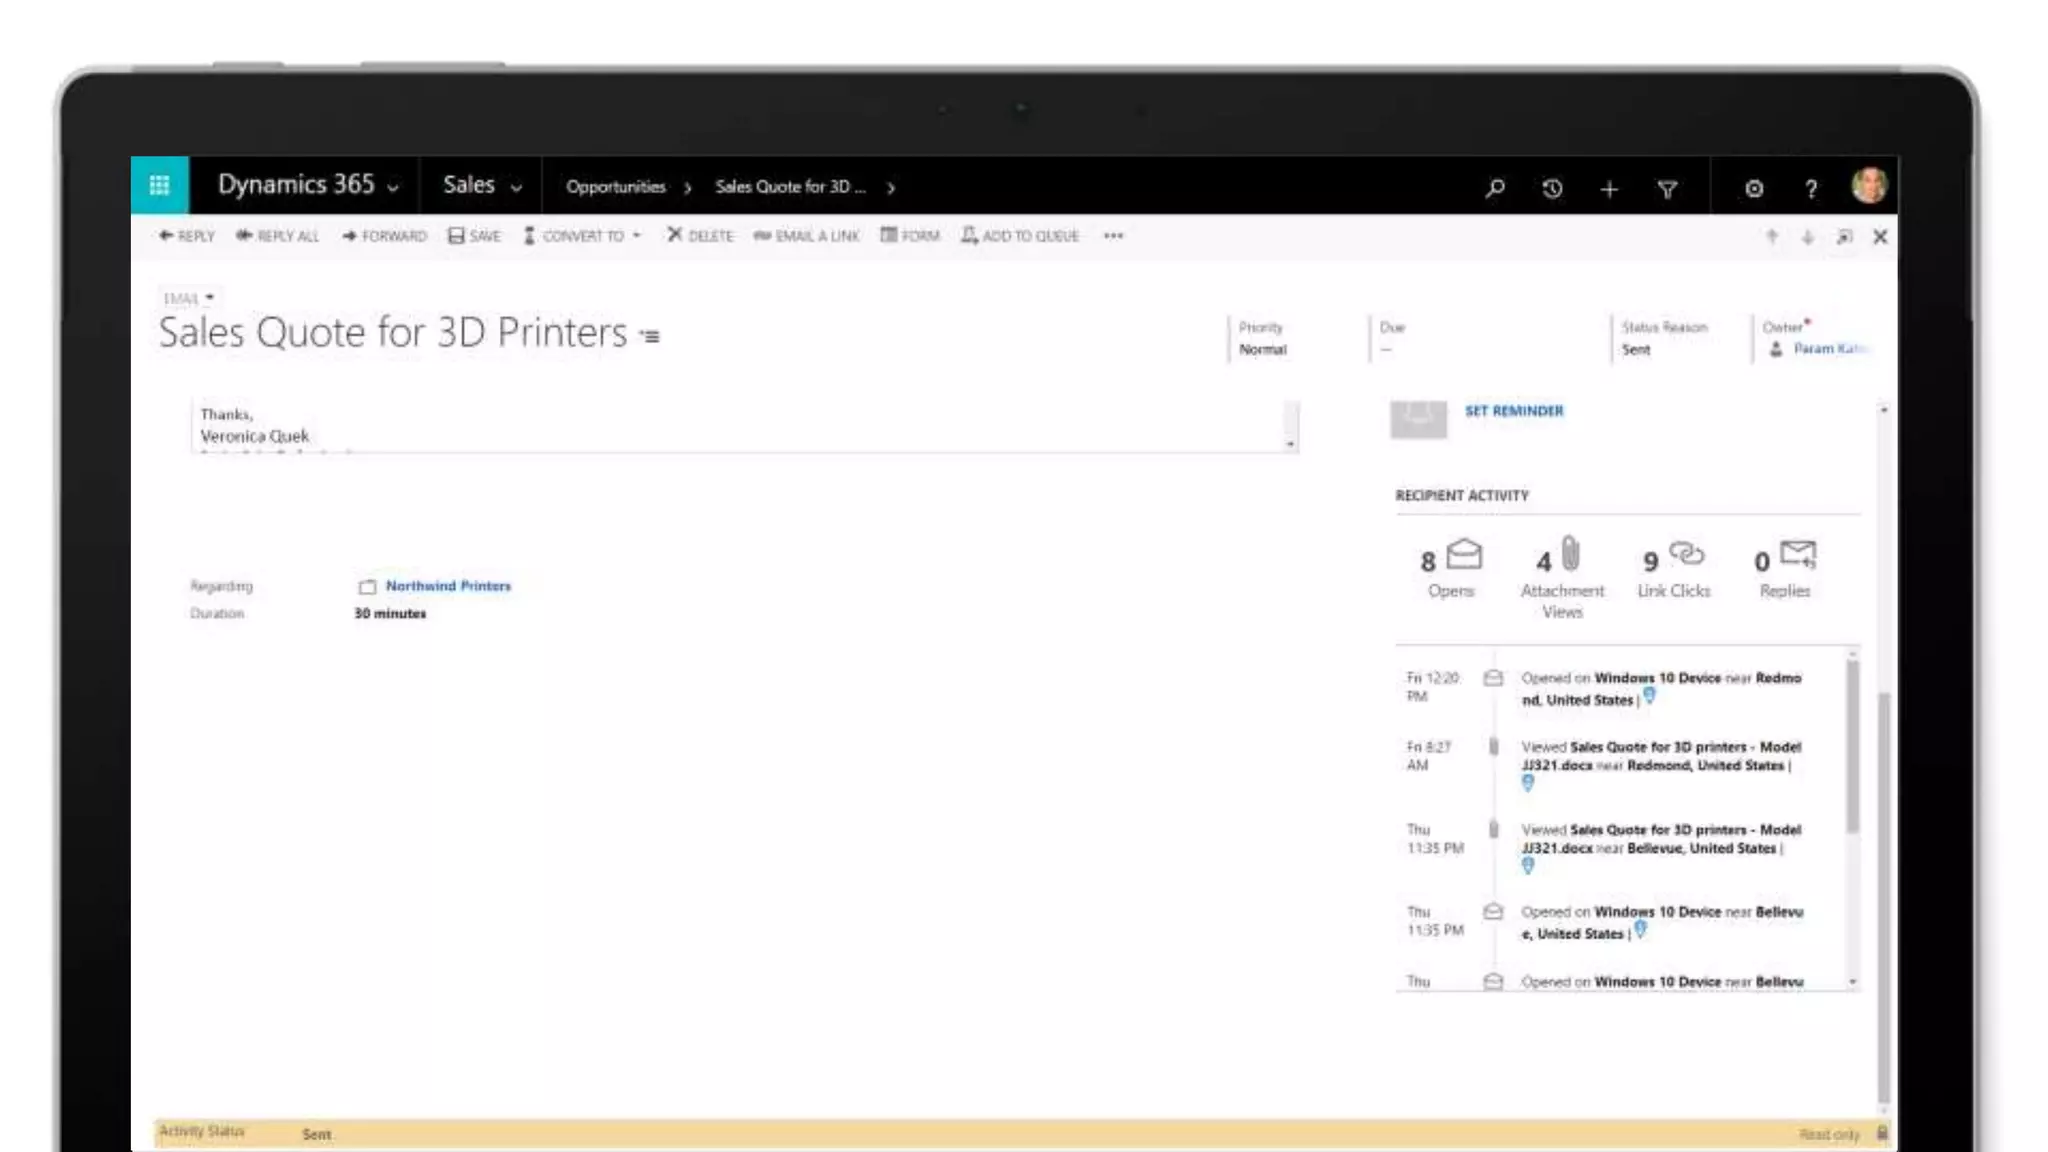Click the plus quick create icon
The height and width of the screenshot is (1152, 2048).
click(x=1609, y=189)
